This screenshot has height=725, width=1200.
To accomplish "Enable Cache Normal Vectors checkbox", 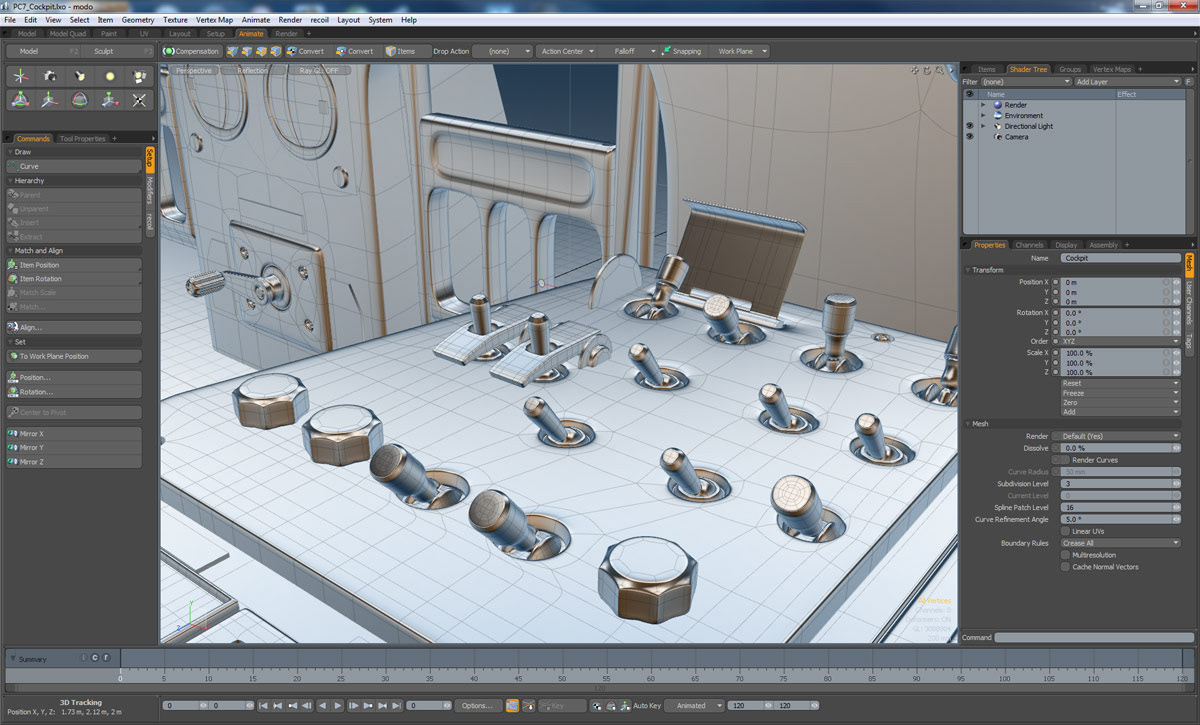I will pos(1065,567).
